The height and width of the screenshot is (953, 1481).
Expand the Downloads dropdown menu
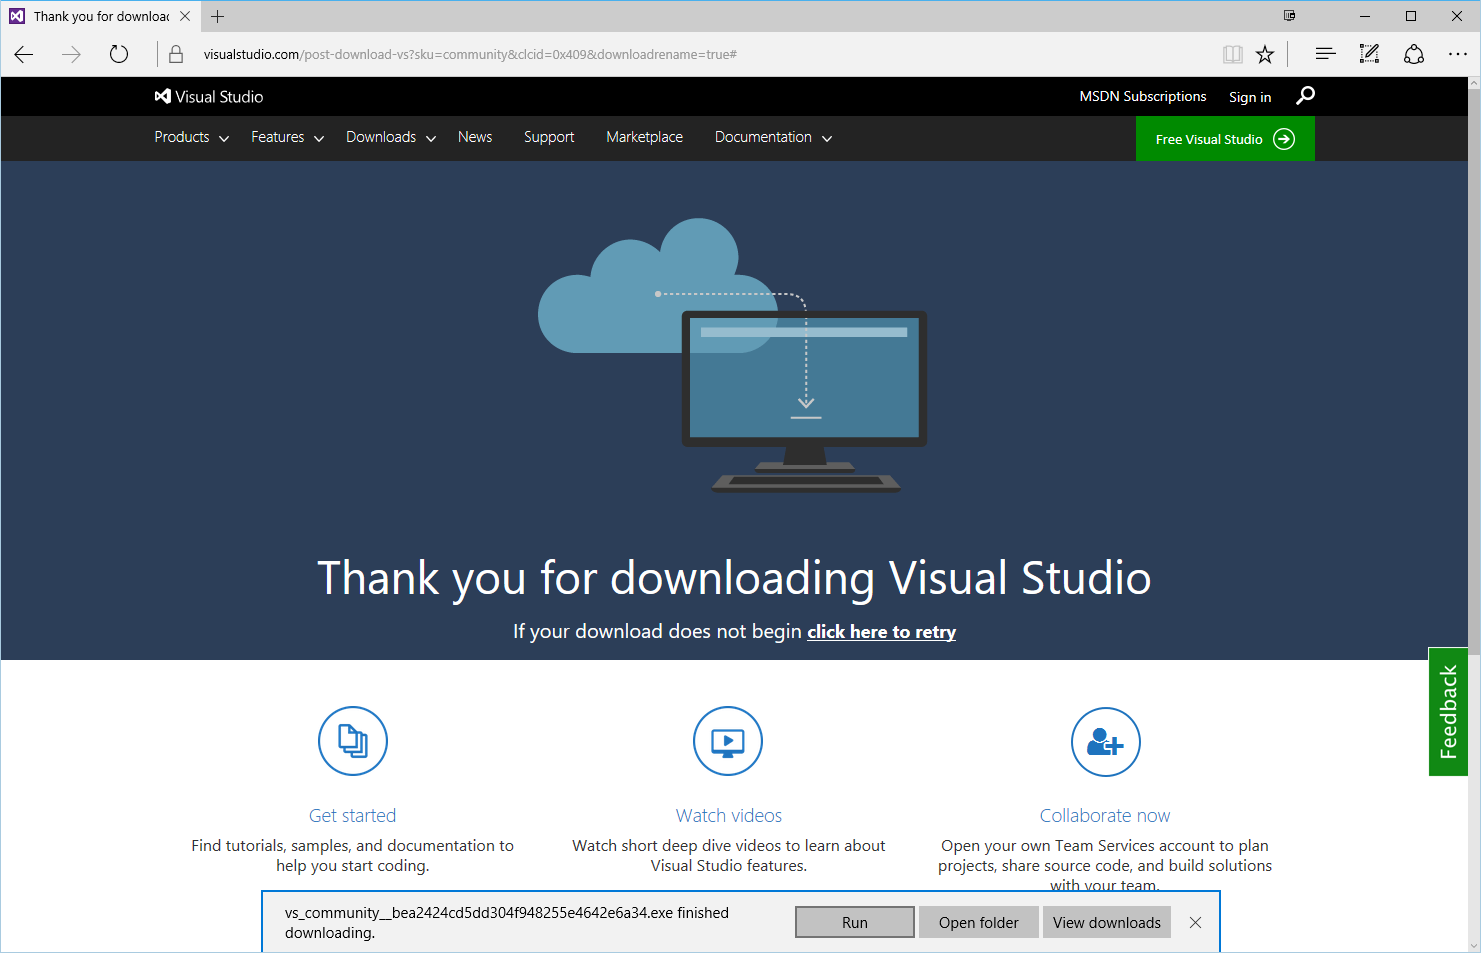391,137
